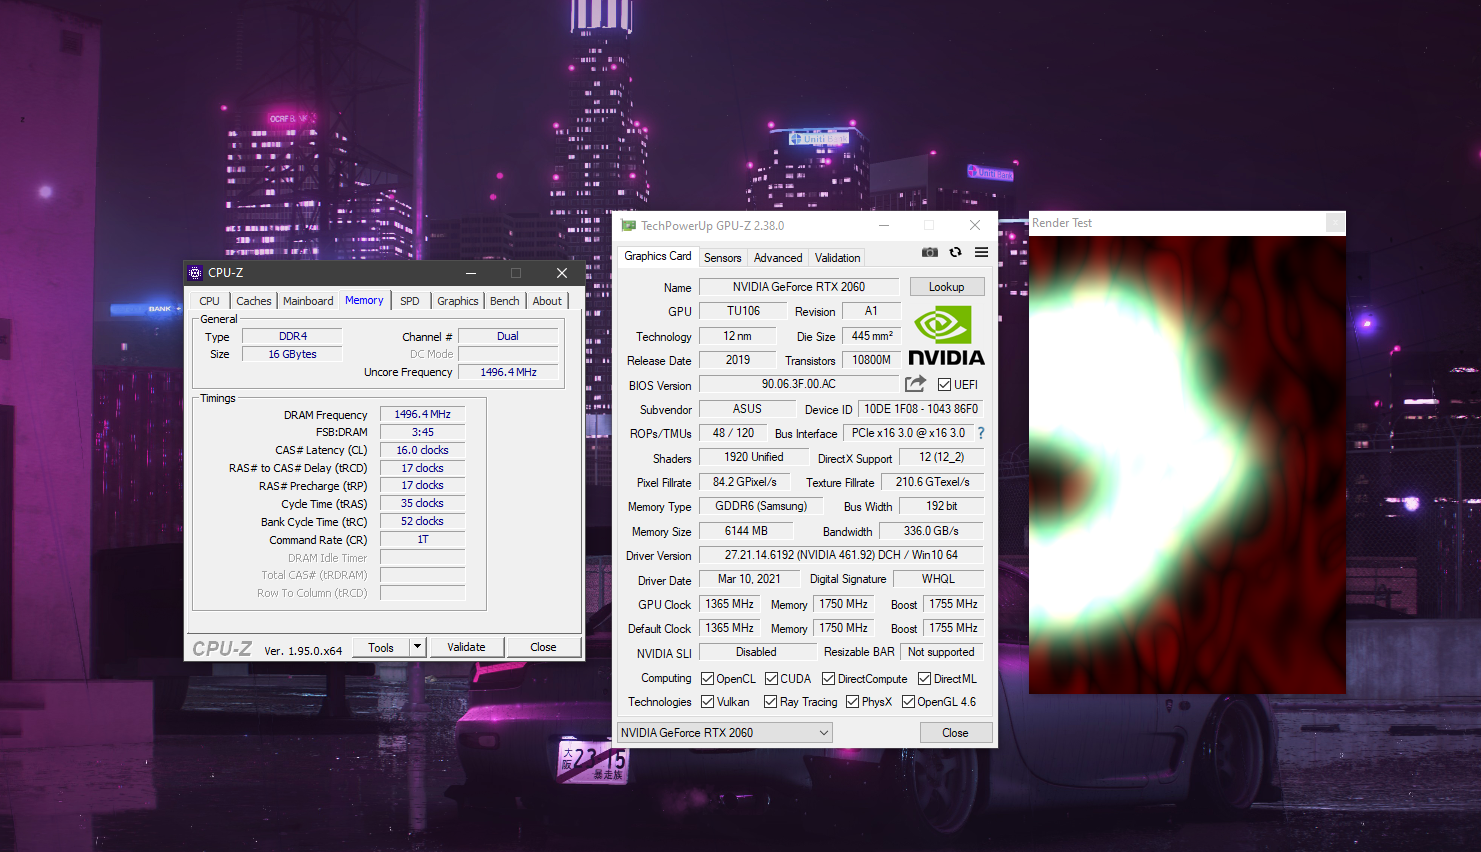The height and width of the screenshot is (852, 1481).
Task: Toggle the Ray Tracing checkbox
Action: (770, 701)
